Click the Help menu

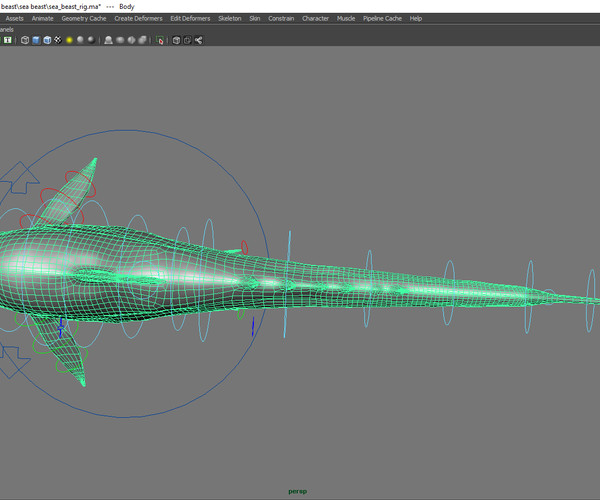[416, 18]
